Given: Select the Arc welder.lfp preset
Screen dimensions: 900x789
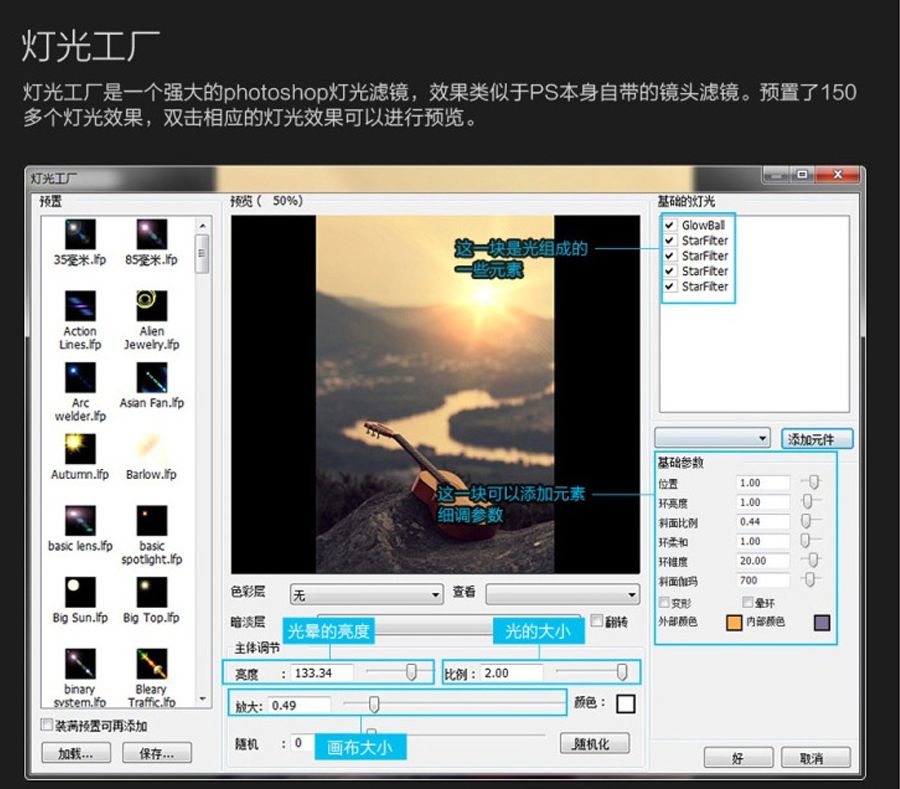Looking at the screenshot, I should 80,377.
